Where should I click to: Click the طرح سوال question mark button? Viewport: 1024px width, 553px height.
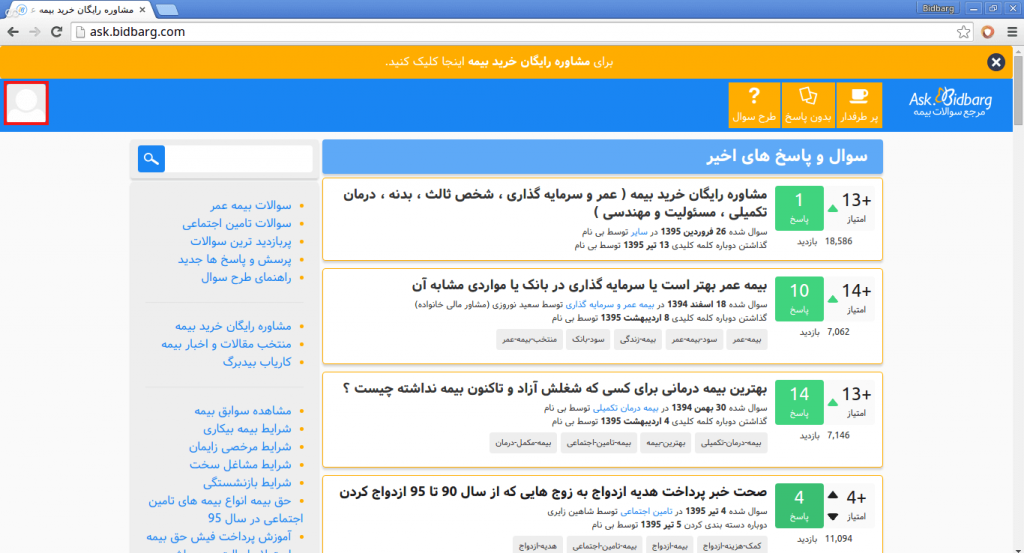[754, 104]
